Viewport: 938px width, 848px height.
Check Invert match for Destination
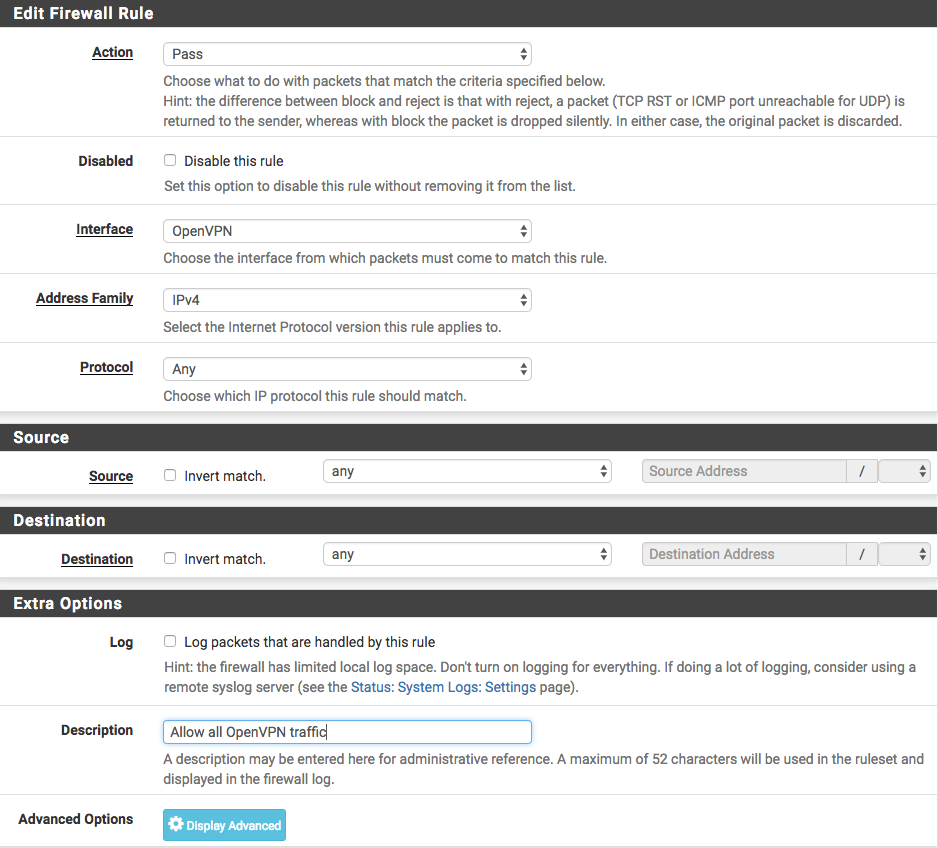[x=170, y=559]
